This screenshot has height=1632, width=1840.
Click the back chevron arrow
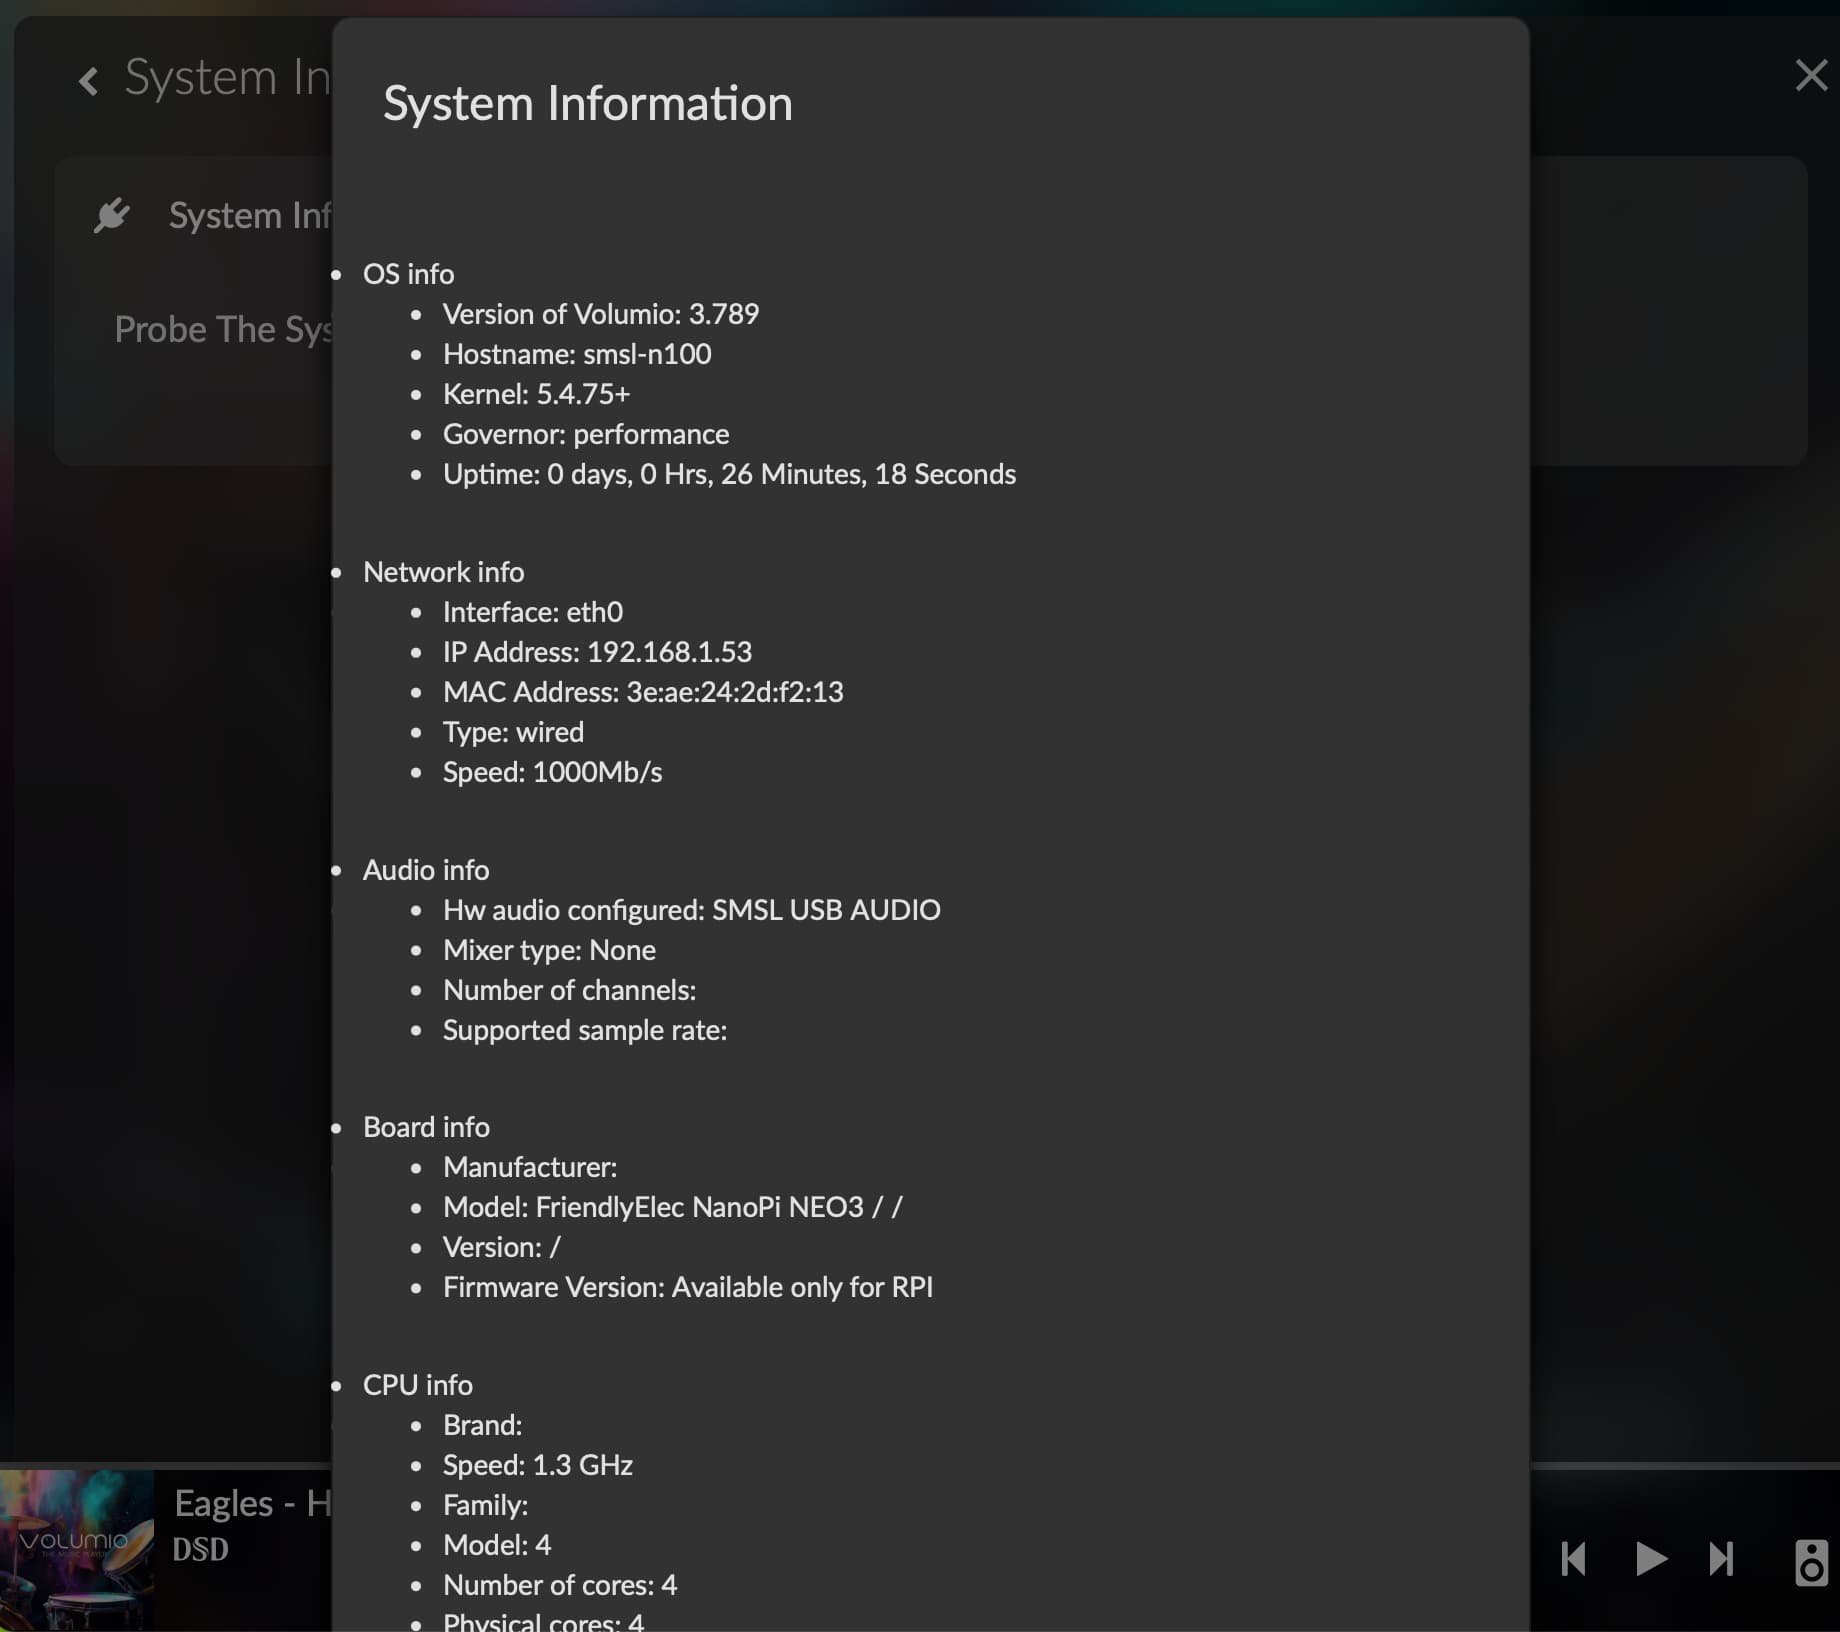point(89,81)
